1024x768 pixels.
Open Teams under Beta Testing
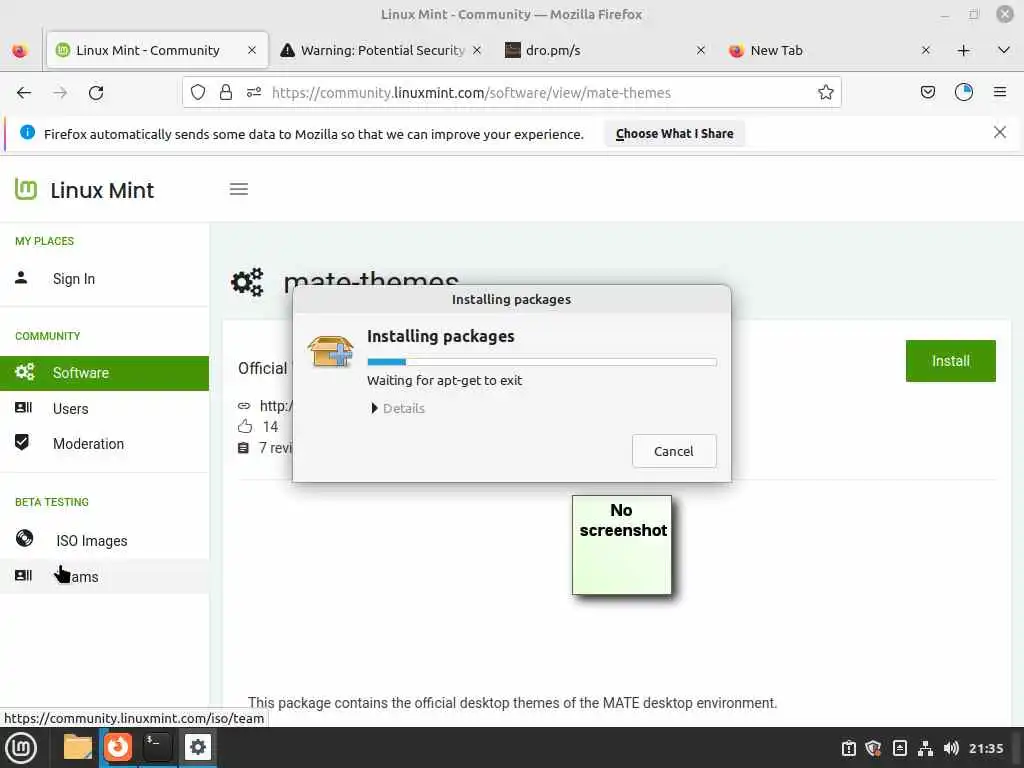click(104, 577)
